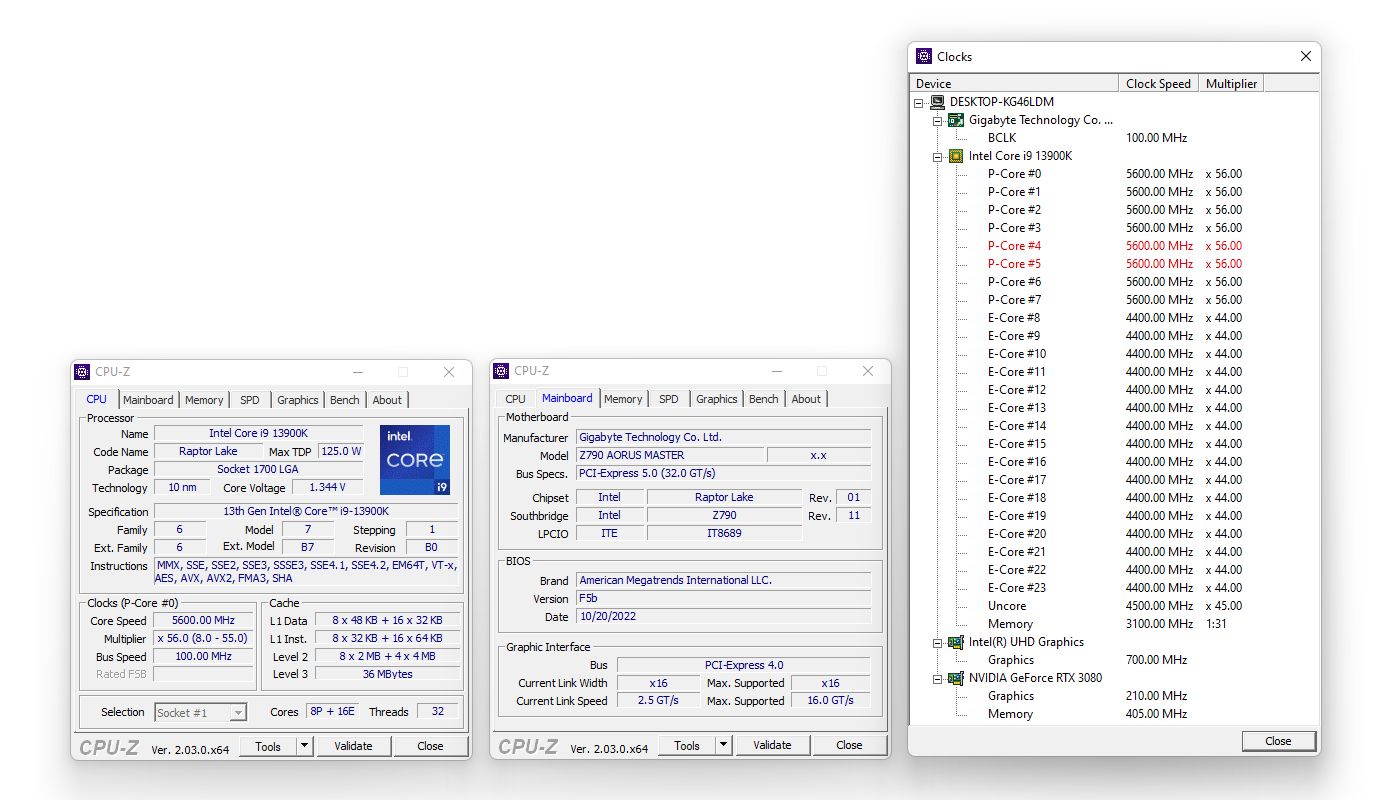Click the Core Voltage value 1.344 V
Viewport: 1400px width, 800px height.
pos(327,487)
